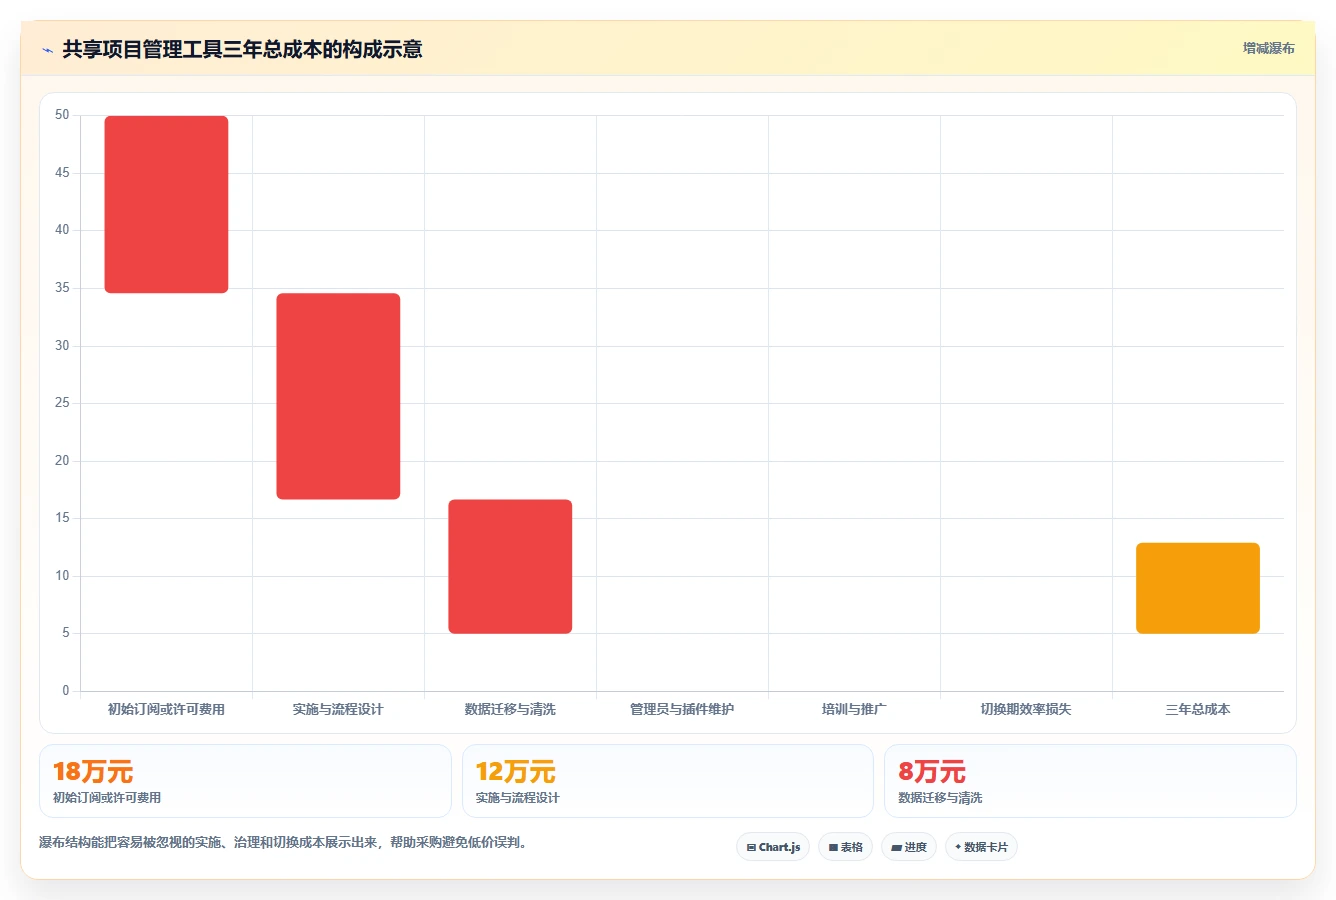Click the lightning icon beside the chart title
1336x900 pixels.
click(47, 49)
